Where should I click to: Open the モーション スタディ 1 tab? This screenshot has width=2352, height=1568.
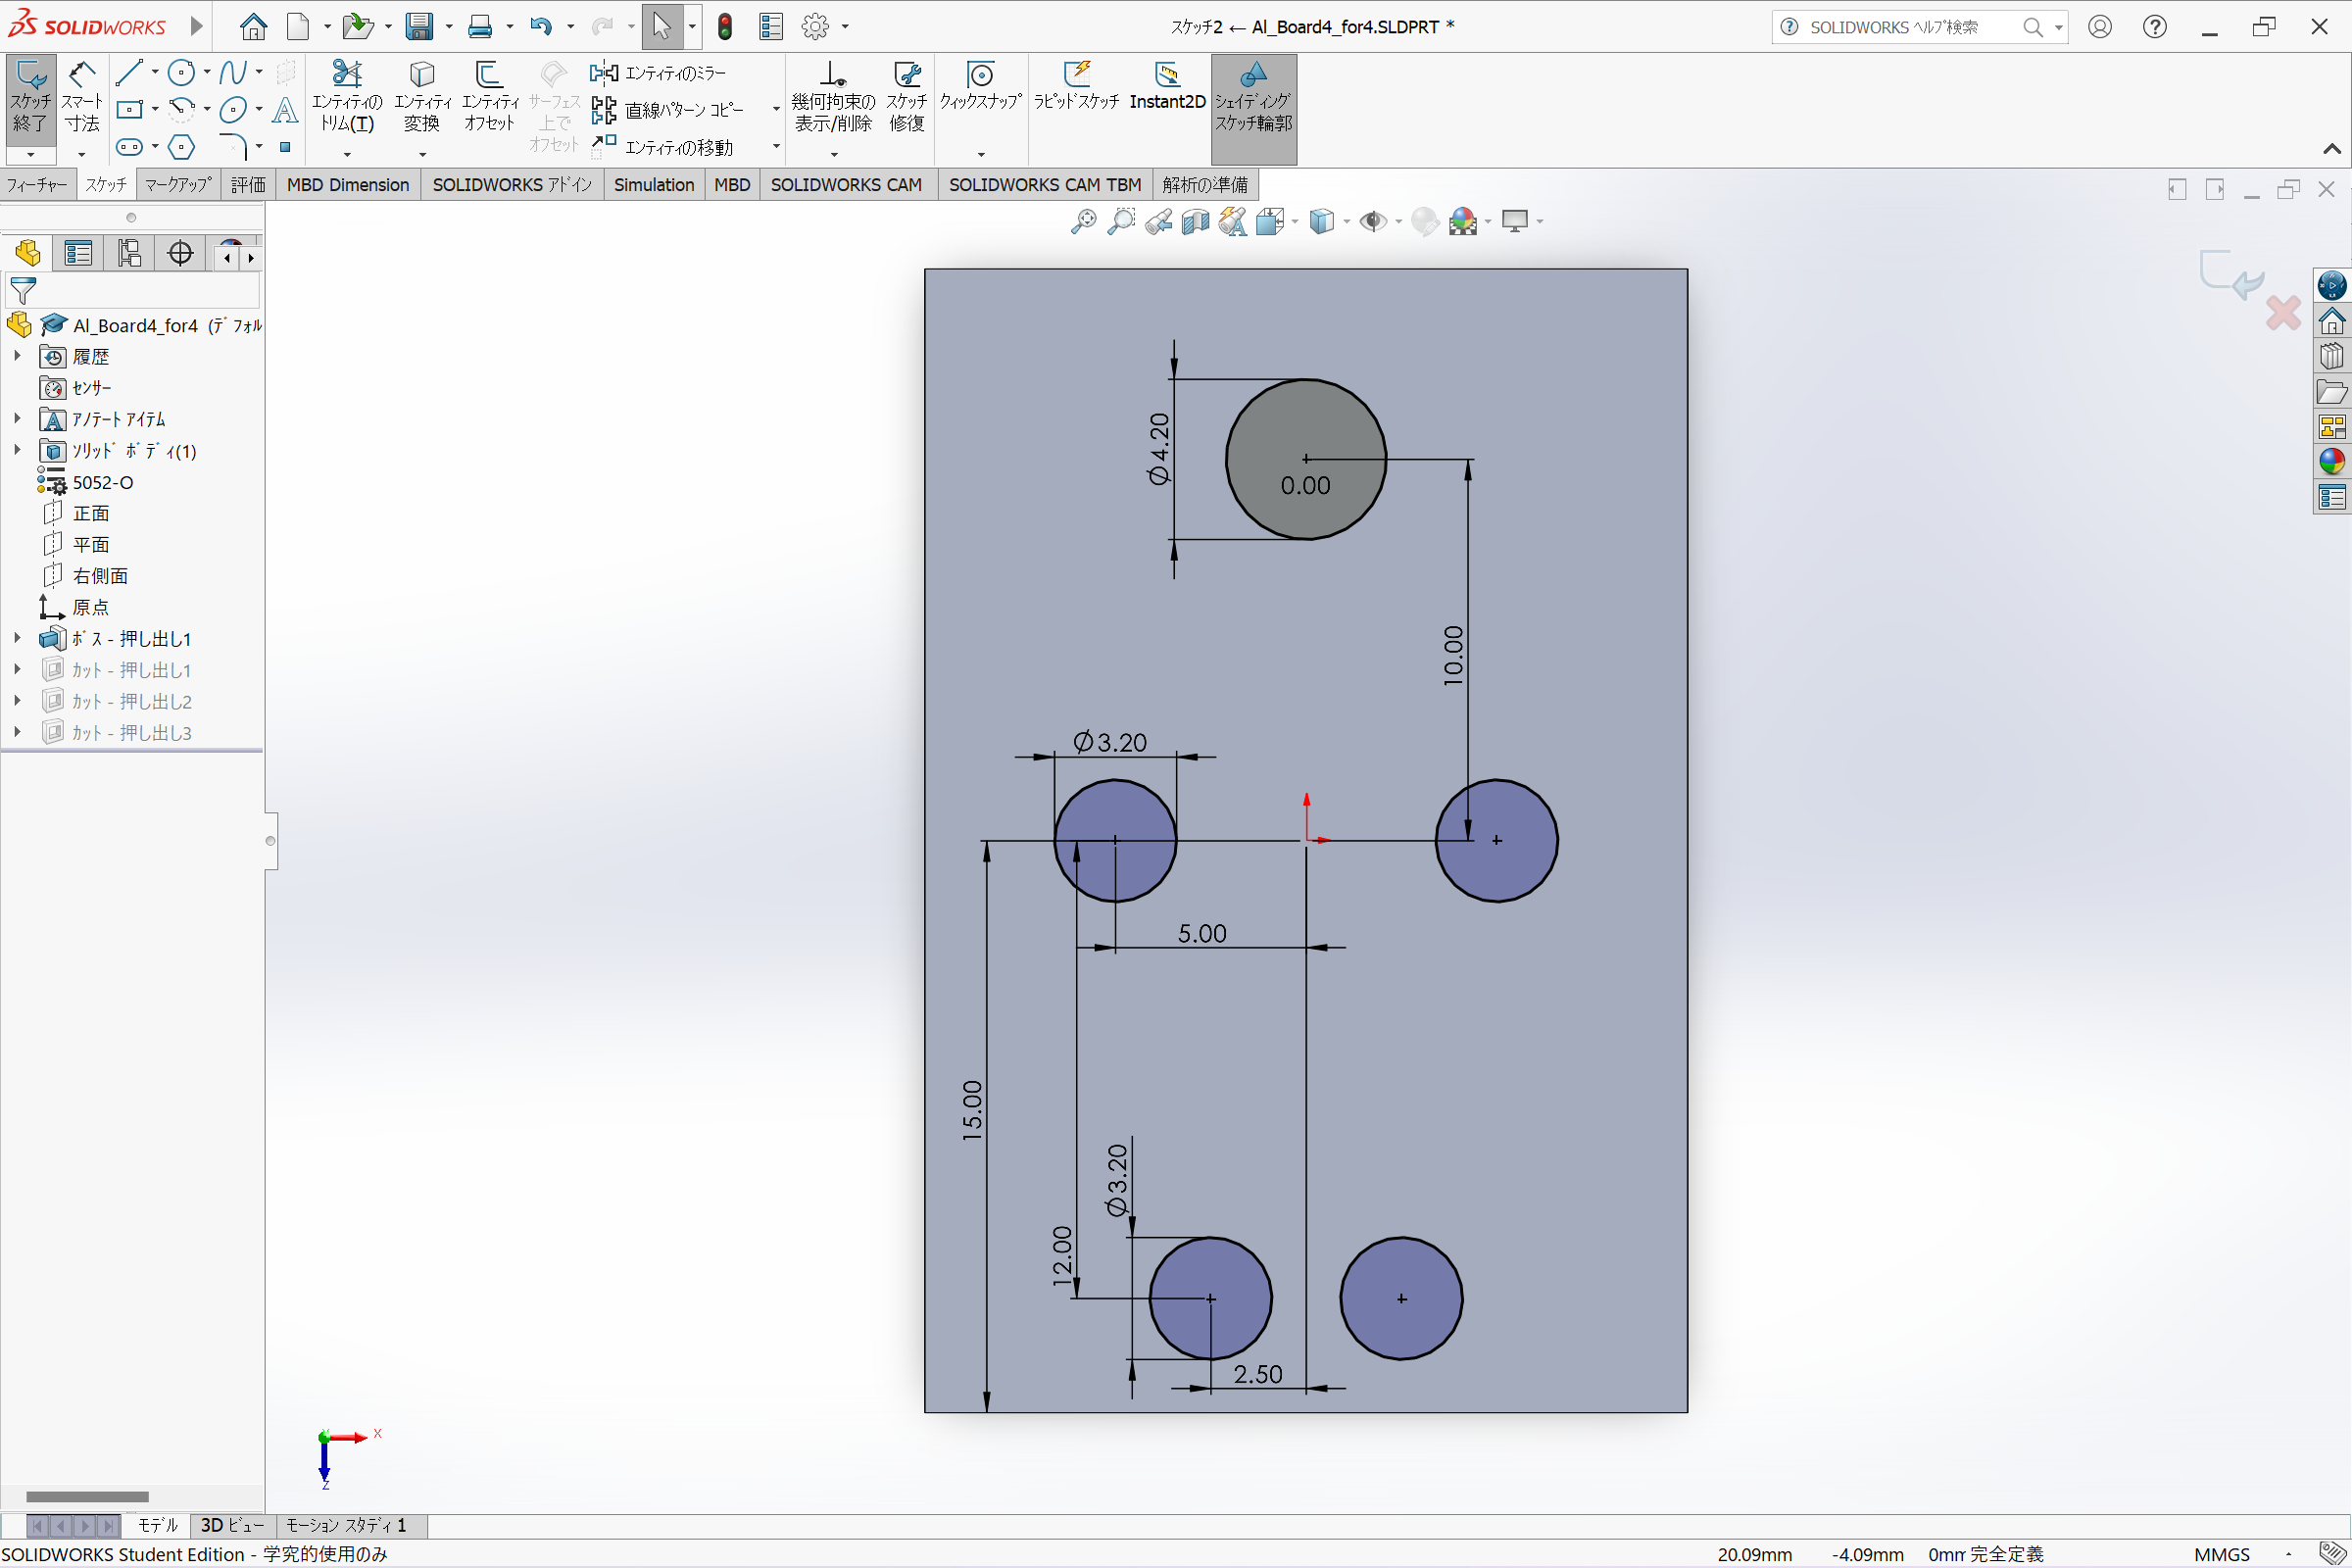346,1525
